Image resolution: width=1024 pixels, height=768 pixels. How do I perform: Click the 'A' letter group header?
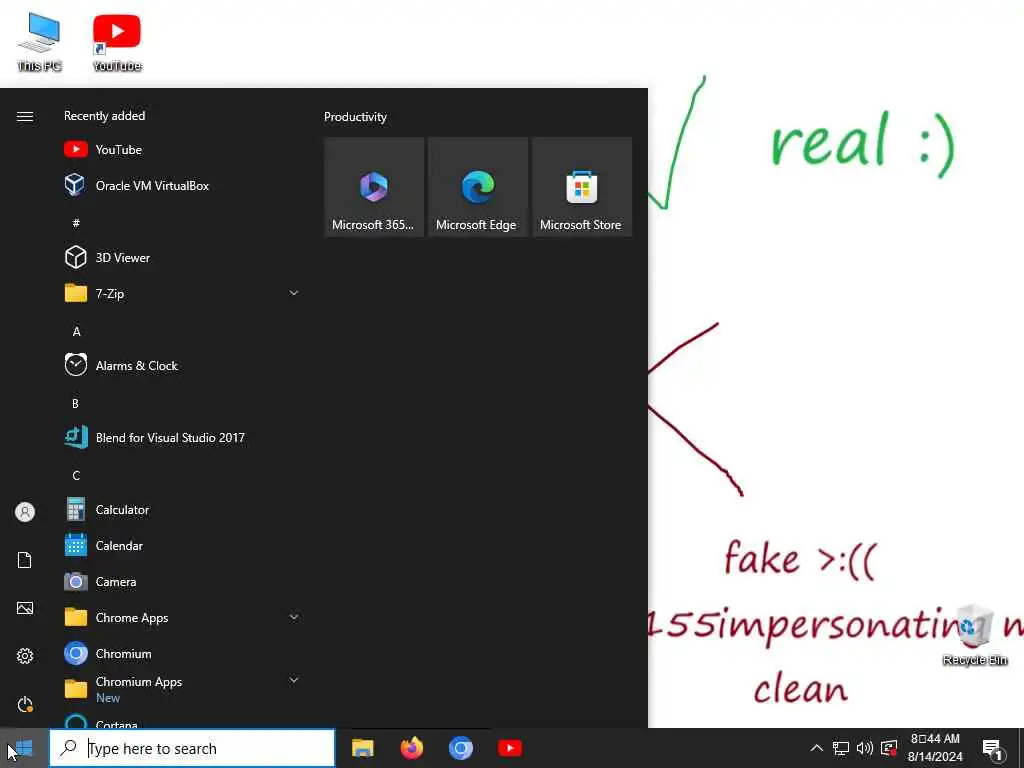click(76, 331)
